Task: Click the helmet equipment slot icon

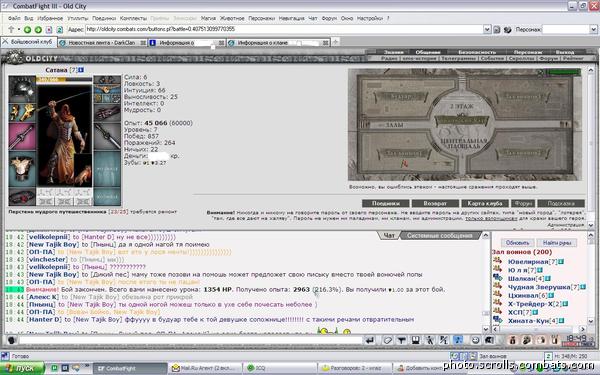Action: pyautogui.click(x=22, y=88)
